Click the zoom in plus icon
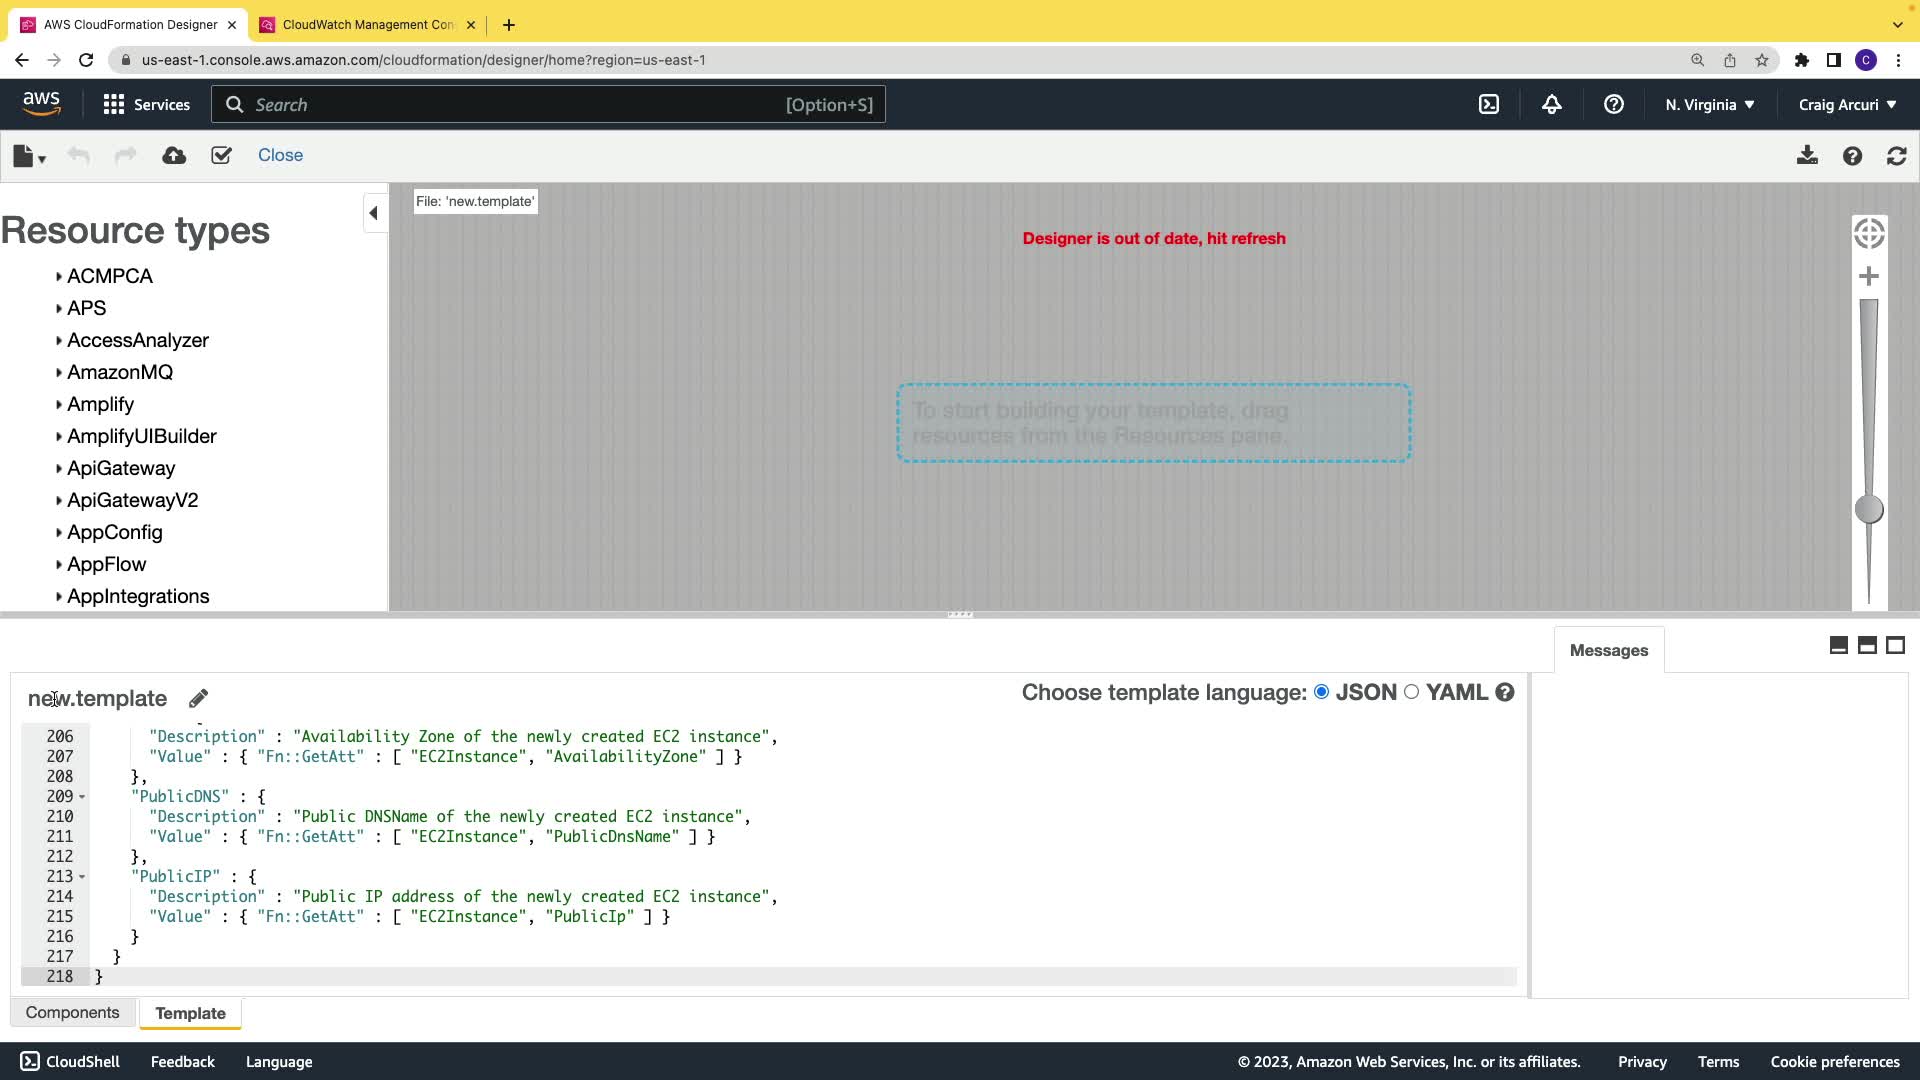Screen dimensions: 1920x1080 pos(1868,276)
